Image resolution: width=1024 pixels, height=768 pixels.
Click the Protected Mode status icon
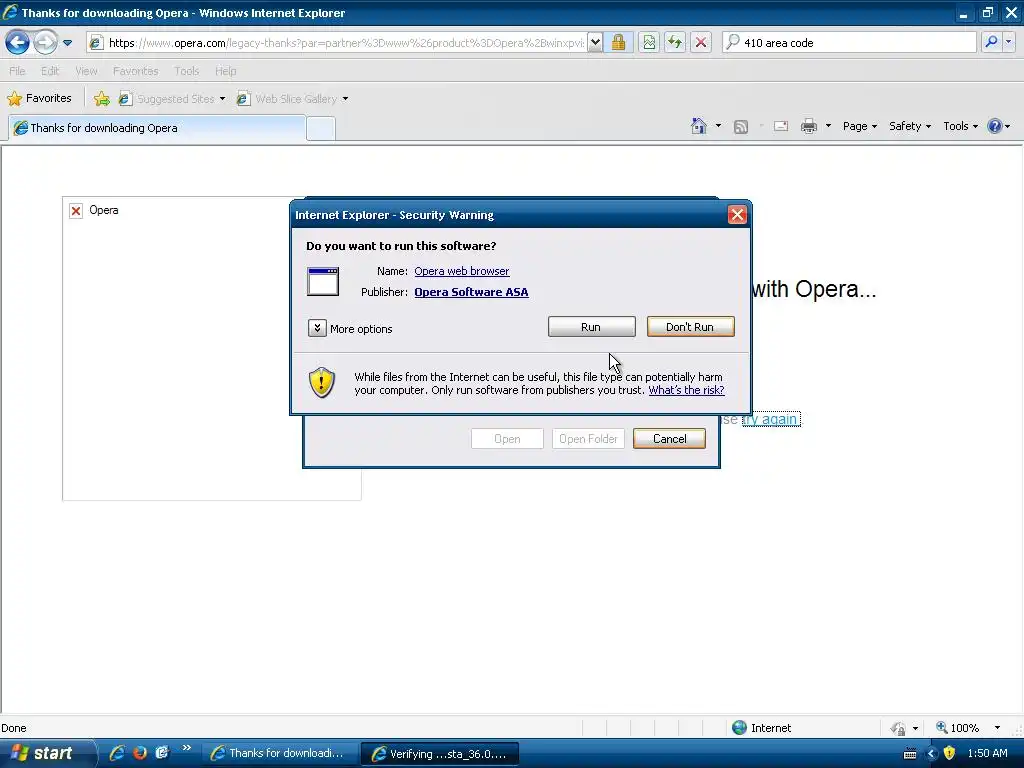coord(899,728)
